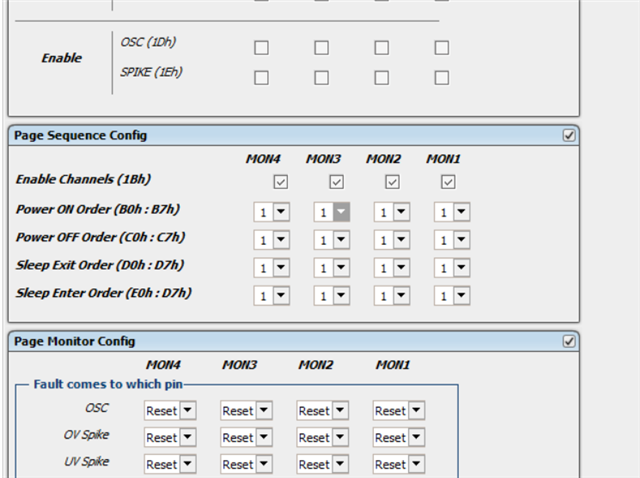Open Sleep Enter Order dropdown for MON1
The height and width of the screenshot is (478, 640).
[x=452, y=296]
